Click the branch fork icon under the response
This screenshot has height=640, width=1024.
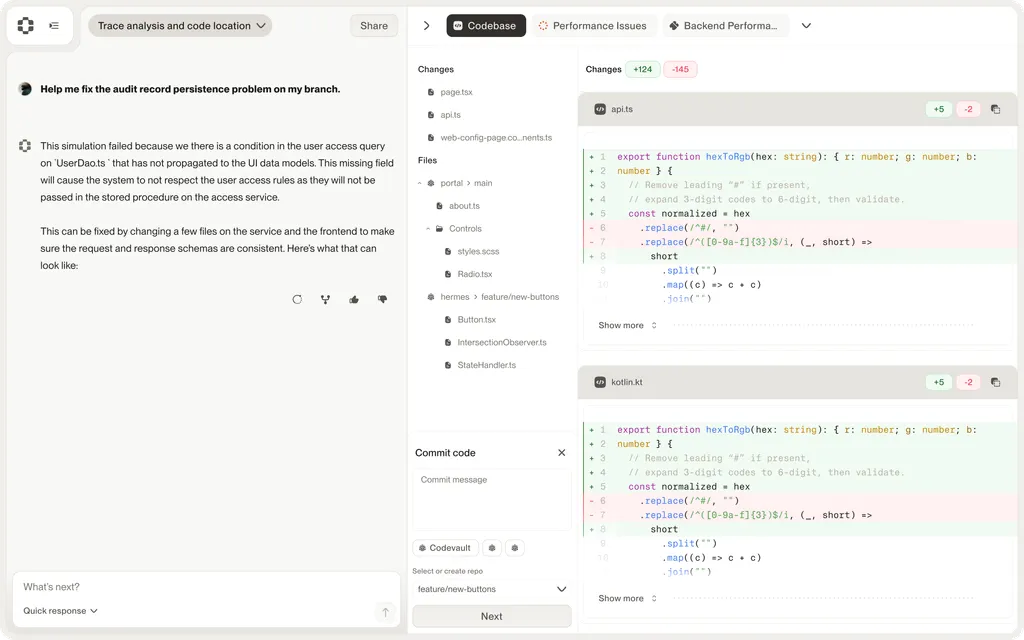click(x=325, y=299)
